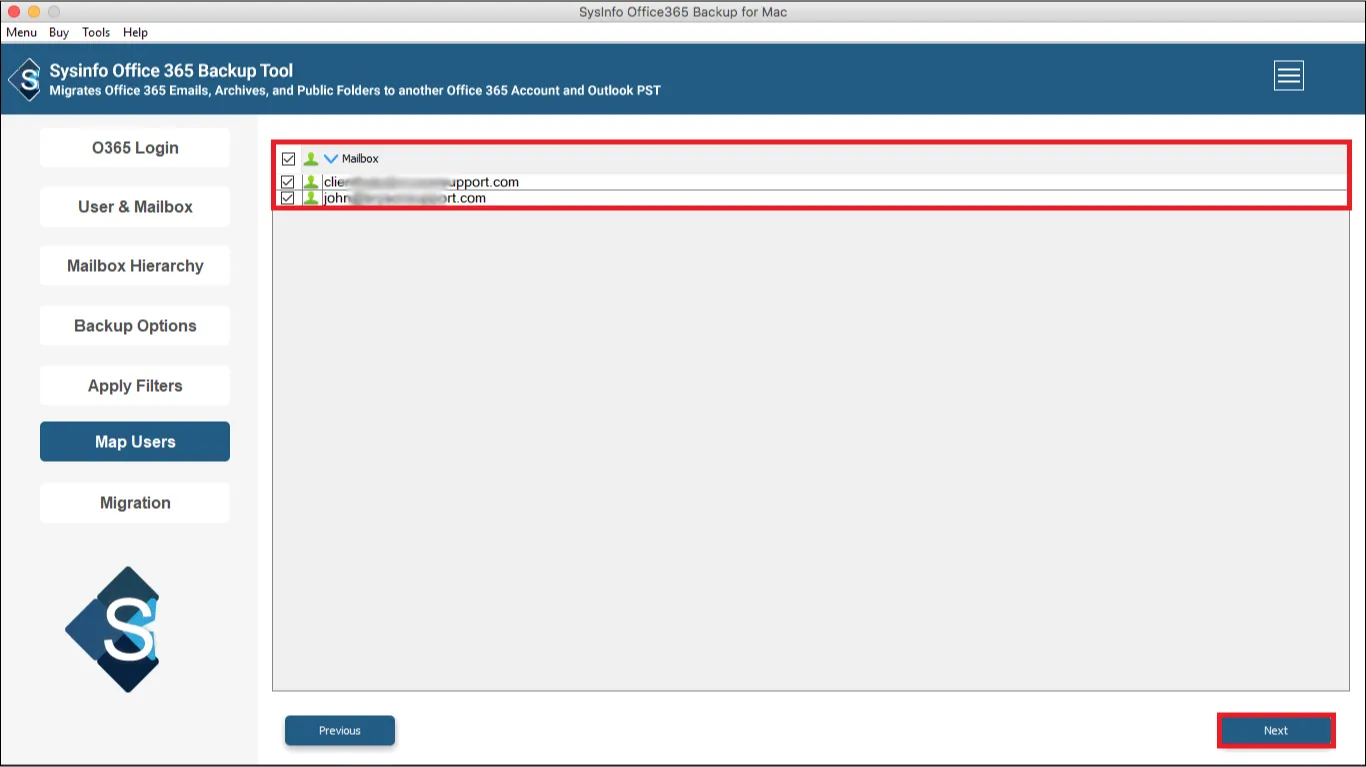
Task: Click user icon next to the john mailbox
Action: [311, 198]
